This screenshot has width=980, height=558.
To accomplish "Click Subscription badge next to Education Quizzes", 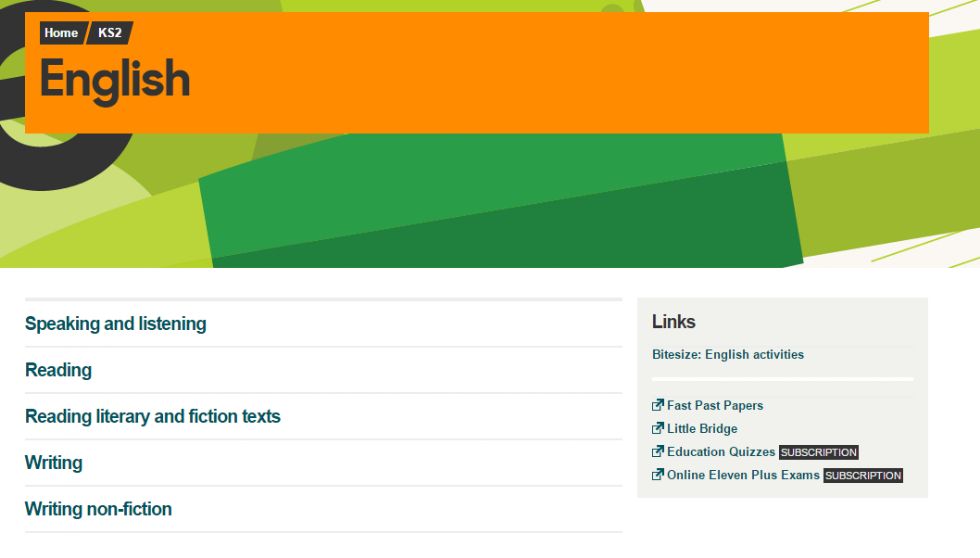I will click(819, 452).
